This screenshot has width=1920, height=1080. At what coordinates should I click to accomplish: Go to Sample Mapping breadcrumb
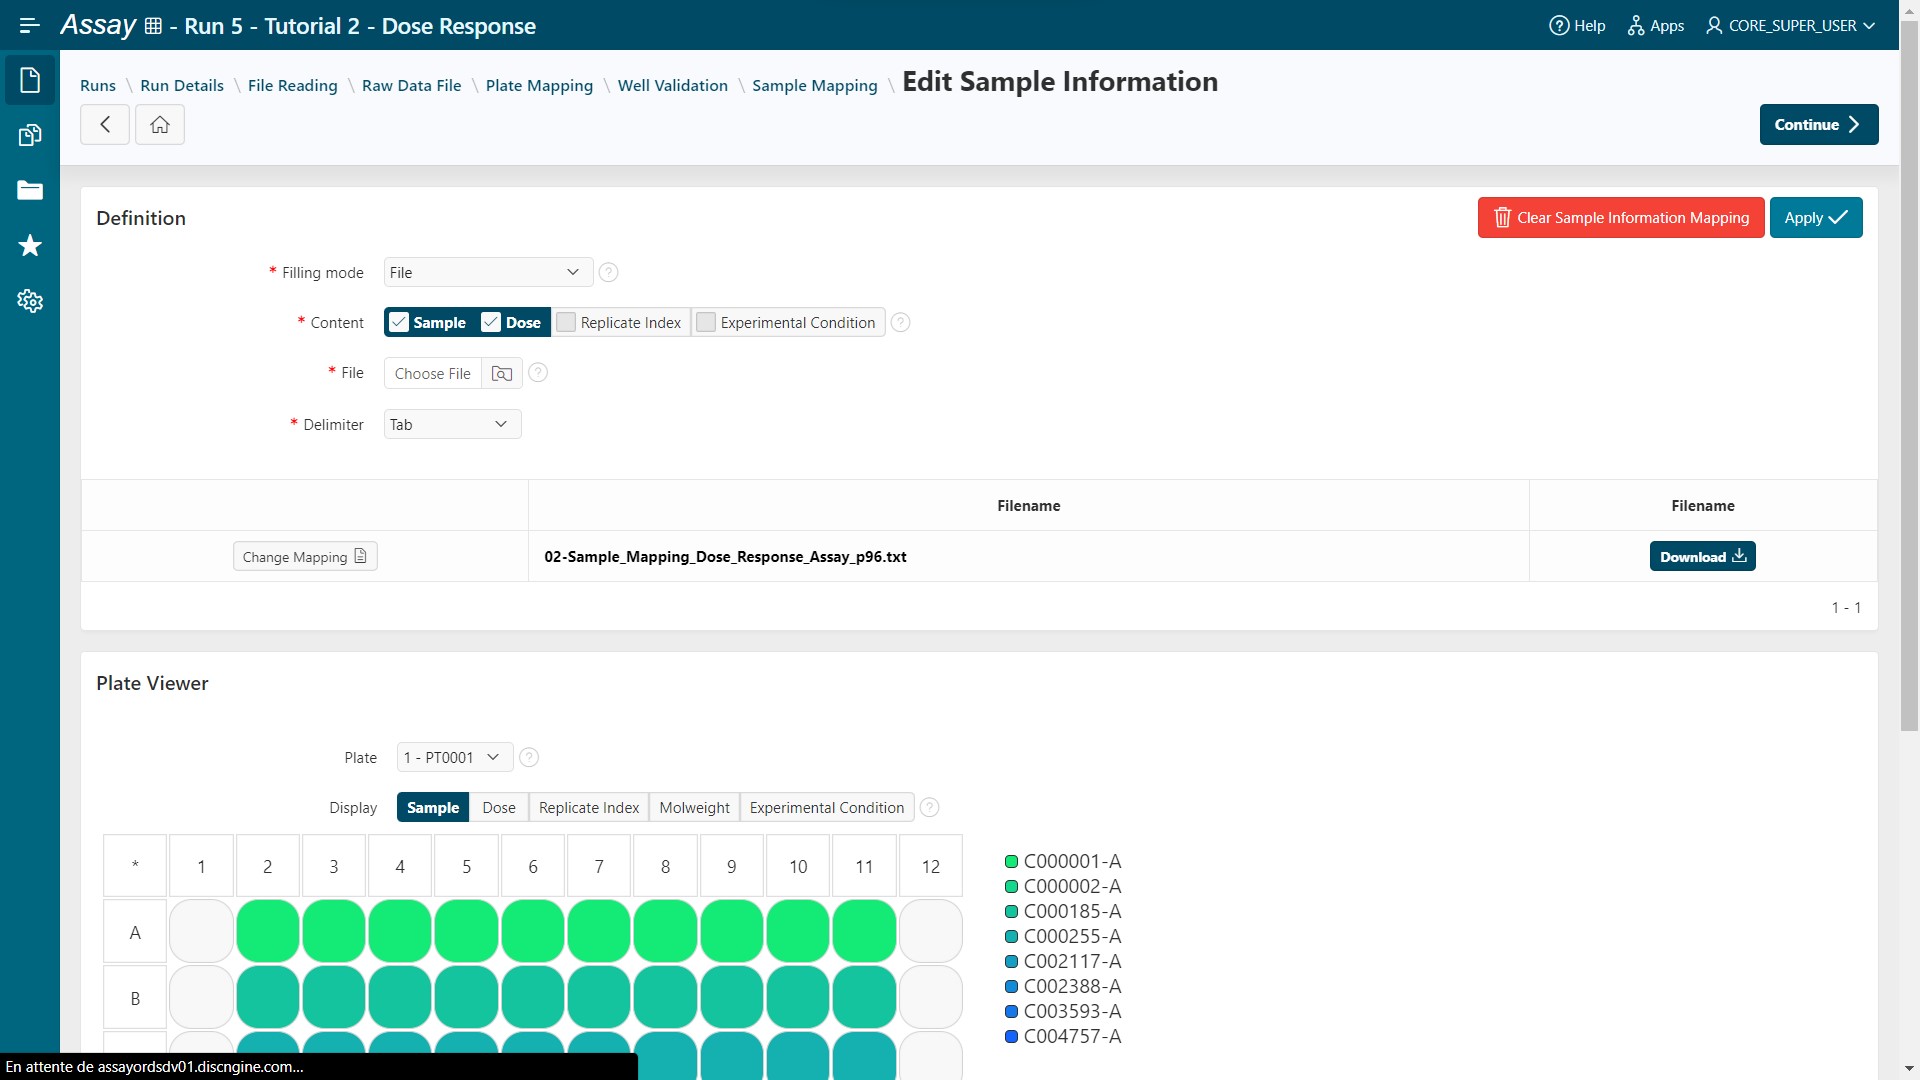[x=815, y=85]
